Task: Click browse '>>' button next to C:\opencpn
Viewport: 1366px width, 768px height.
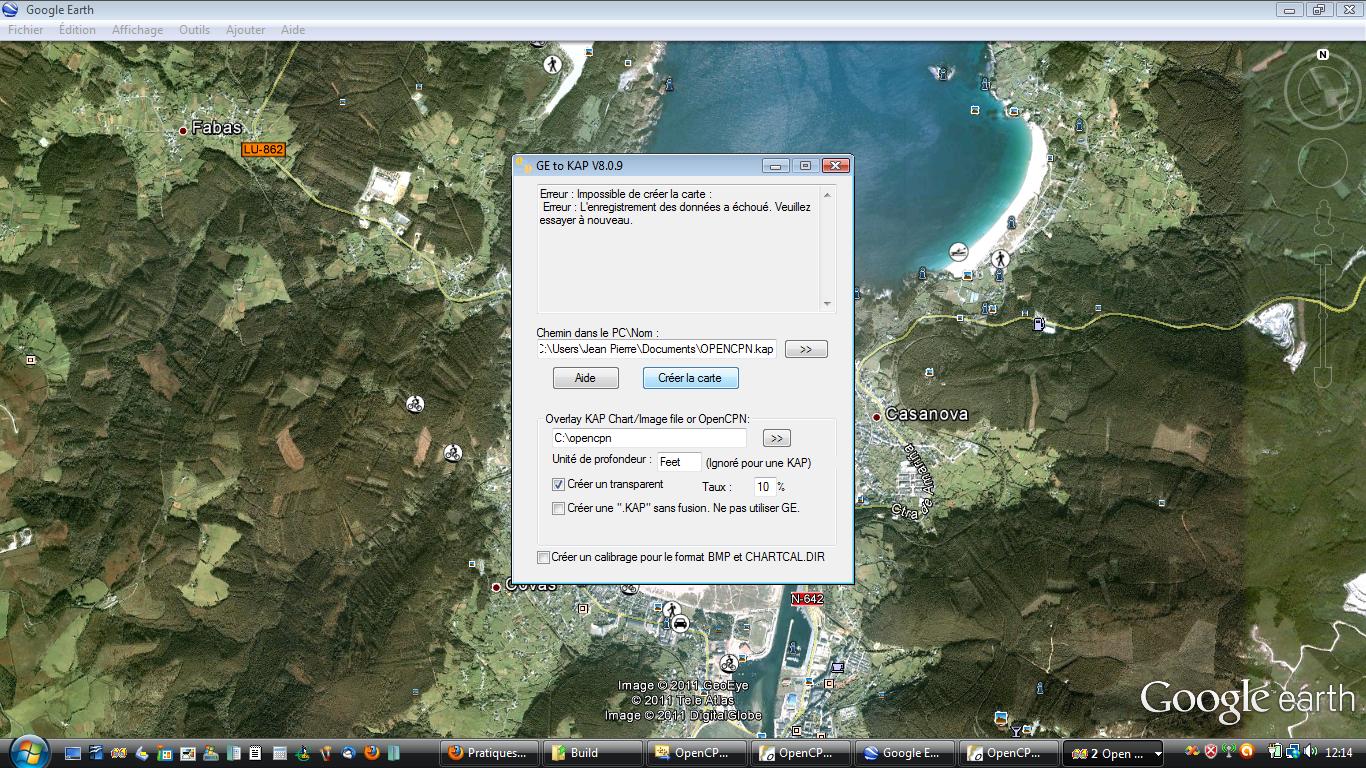Action: [x=776, y=438]
